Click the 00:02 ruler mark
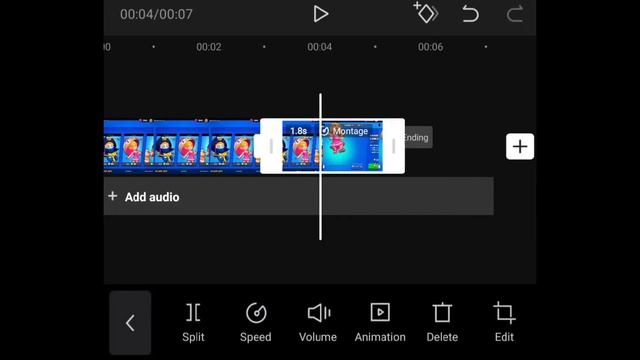This screenshot has width=640, height=360. click(x=209, y=47)
